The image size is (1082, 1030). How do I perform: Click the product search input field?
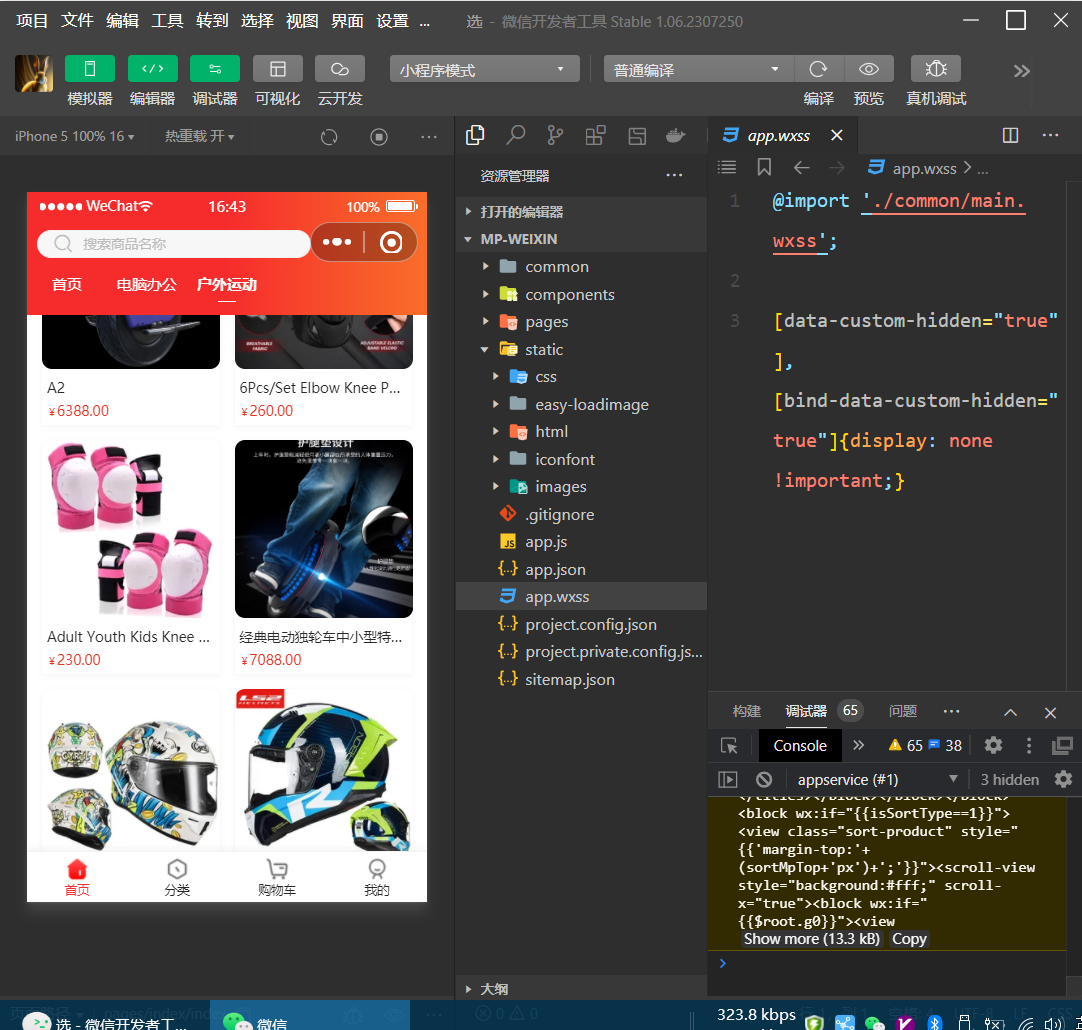coord(175,244)
